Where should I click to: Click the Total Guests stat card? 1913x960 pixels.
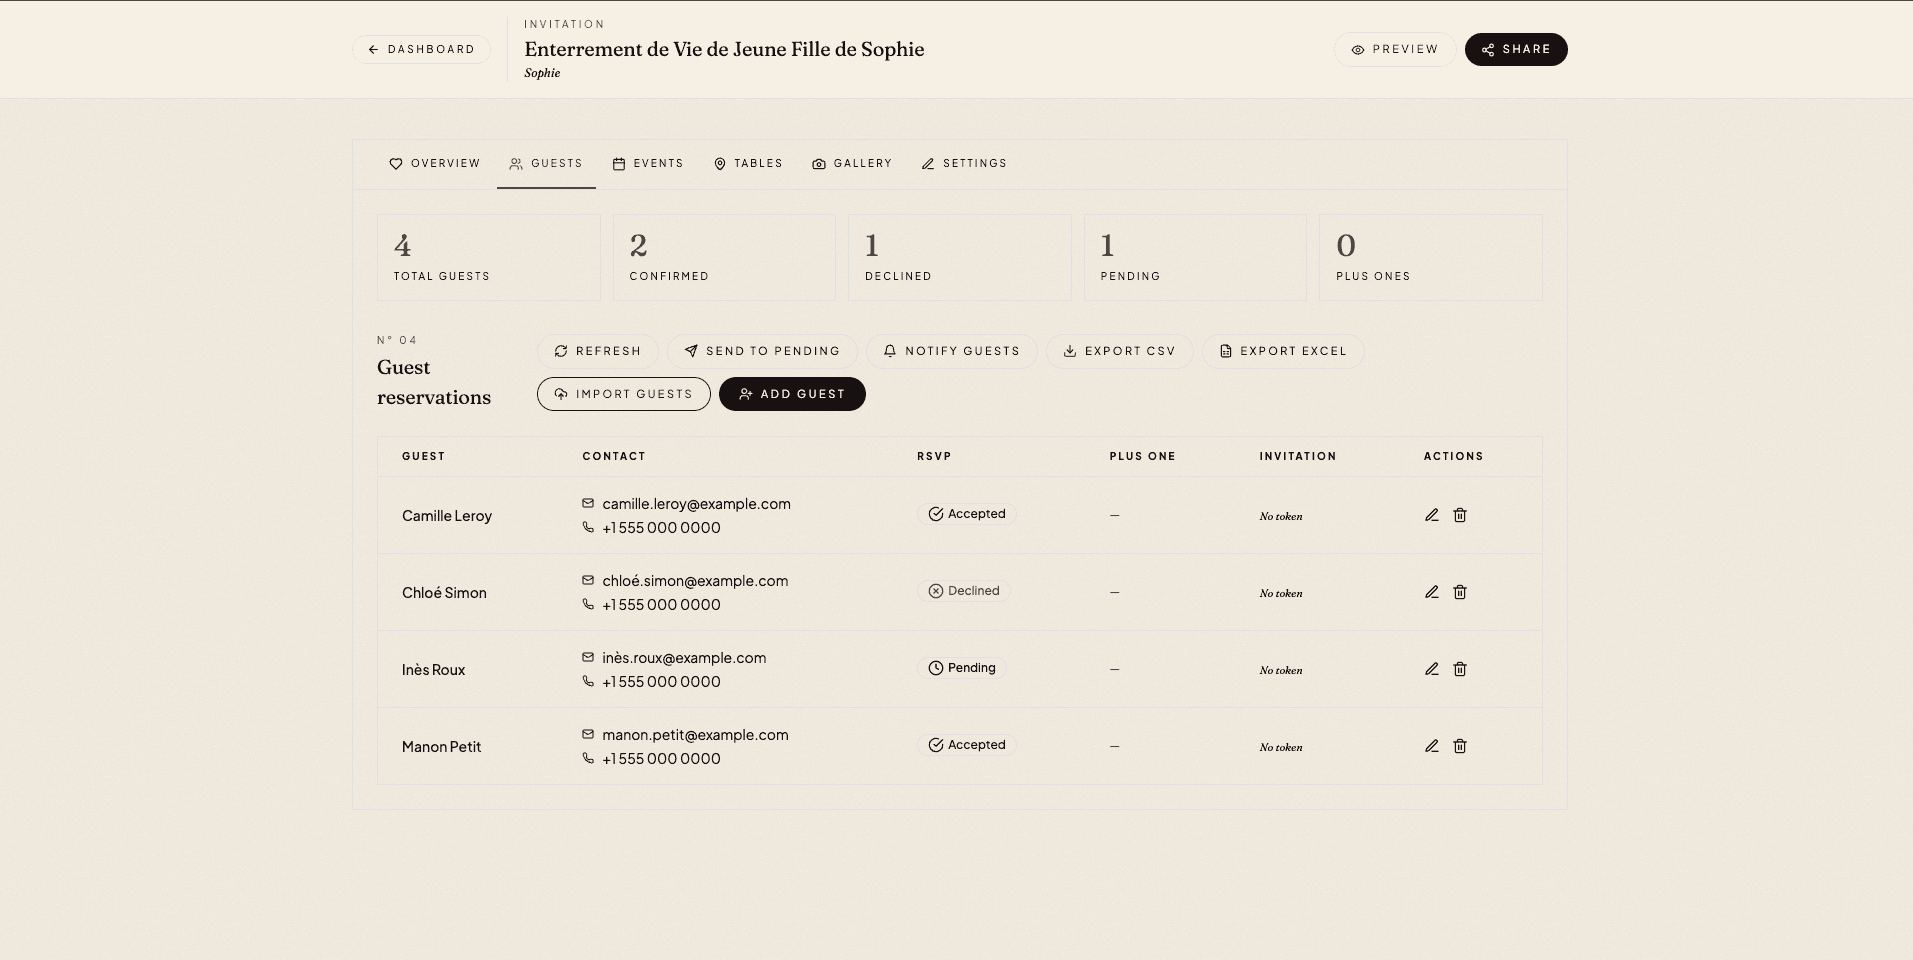(x=489, y=257)
